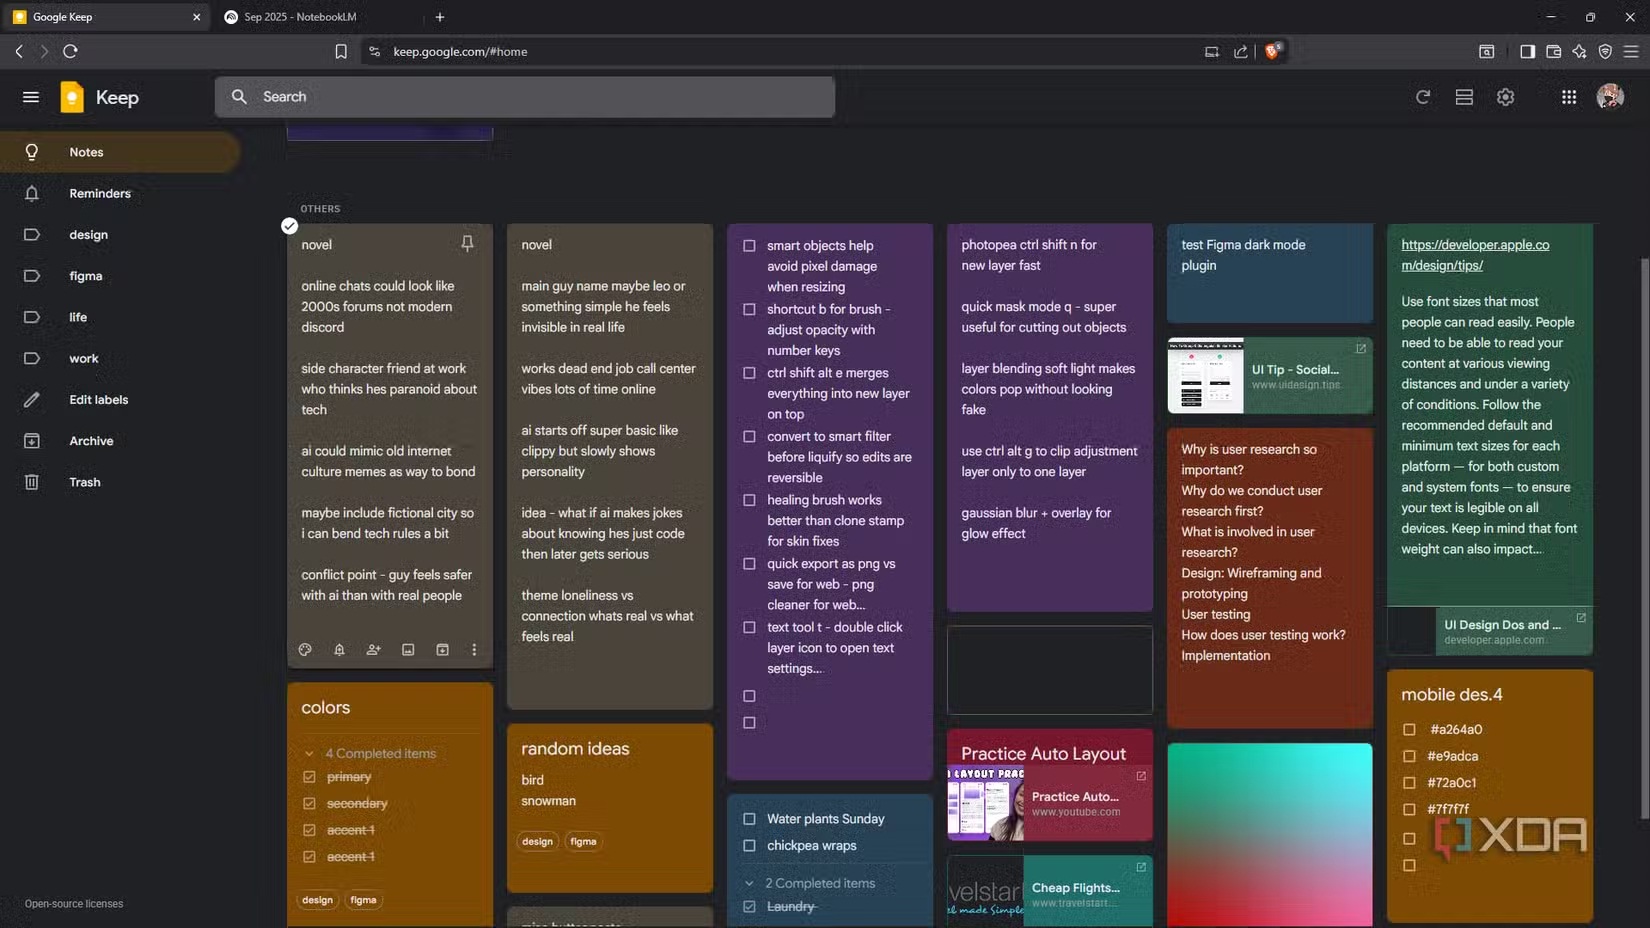Open the main menu hamburger icon
The width and height of the screenshot is (1650, 928).
[x=31, y=97]
